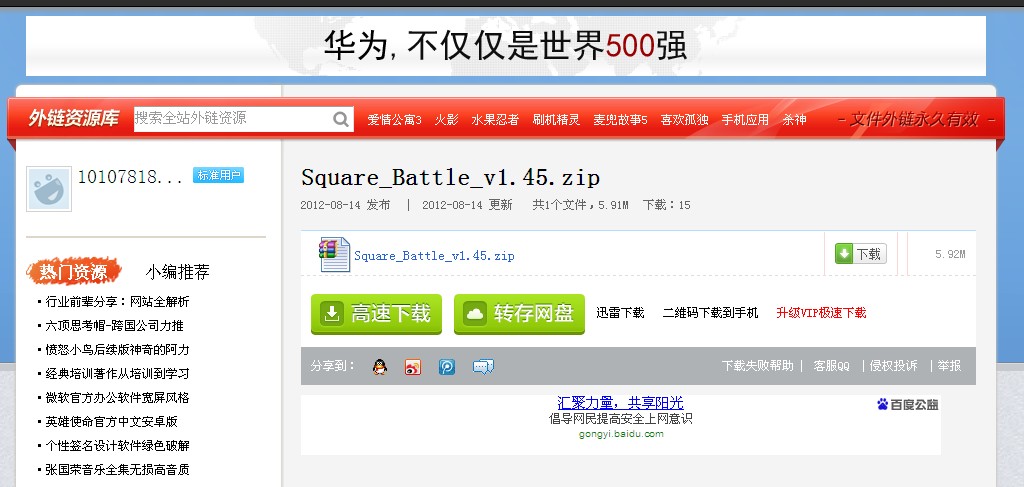Open 水果忍者 nav link
The width and height of the screenshot is (1024, 487).
click(x=495, y=120)
